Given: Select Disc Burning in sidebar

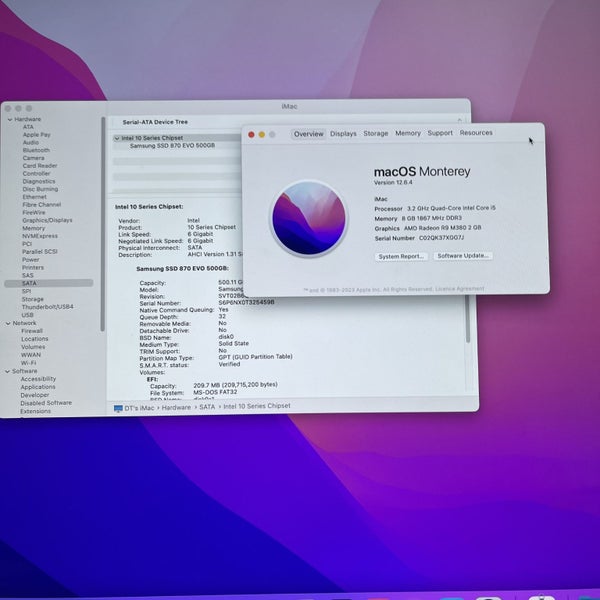Looking at the screenshot, I should point(40,189).
